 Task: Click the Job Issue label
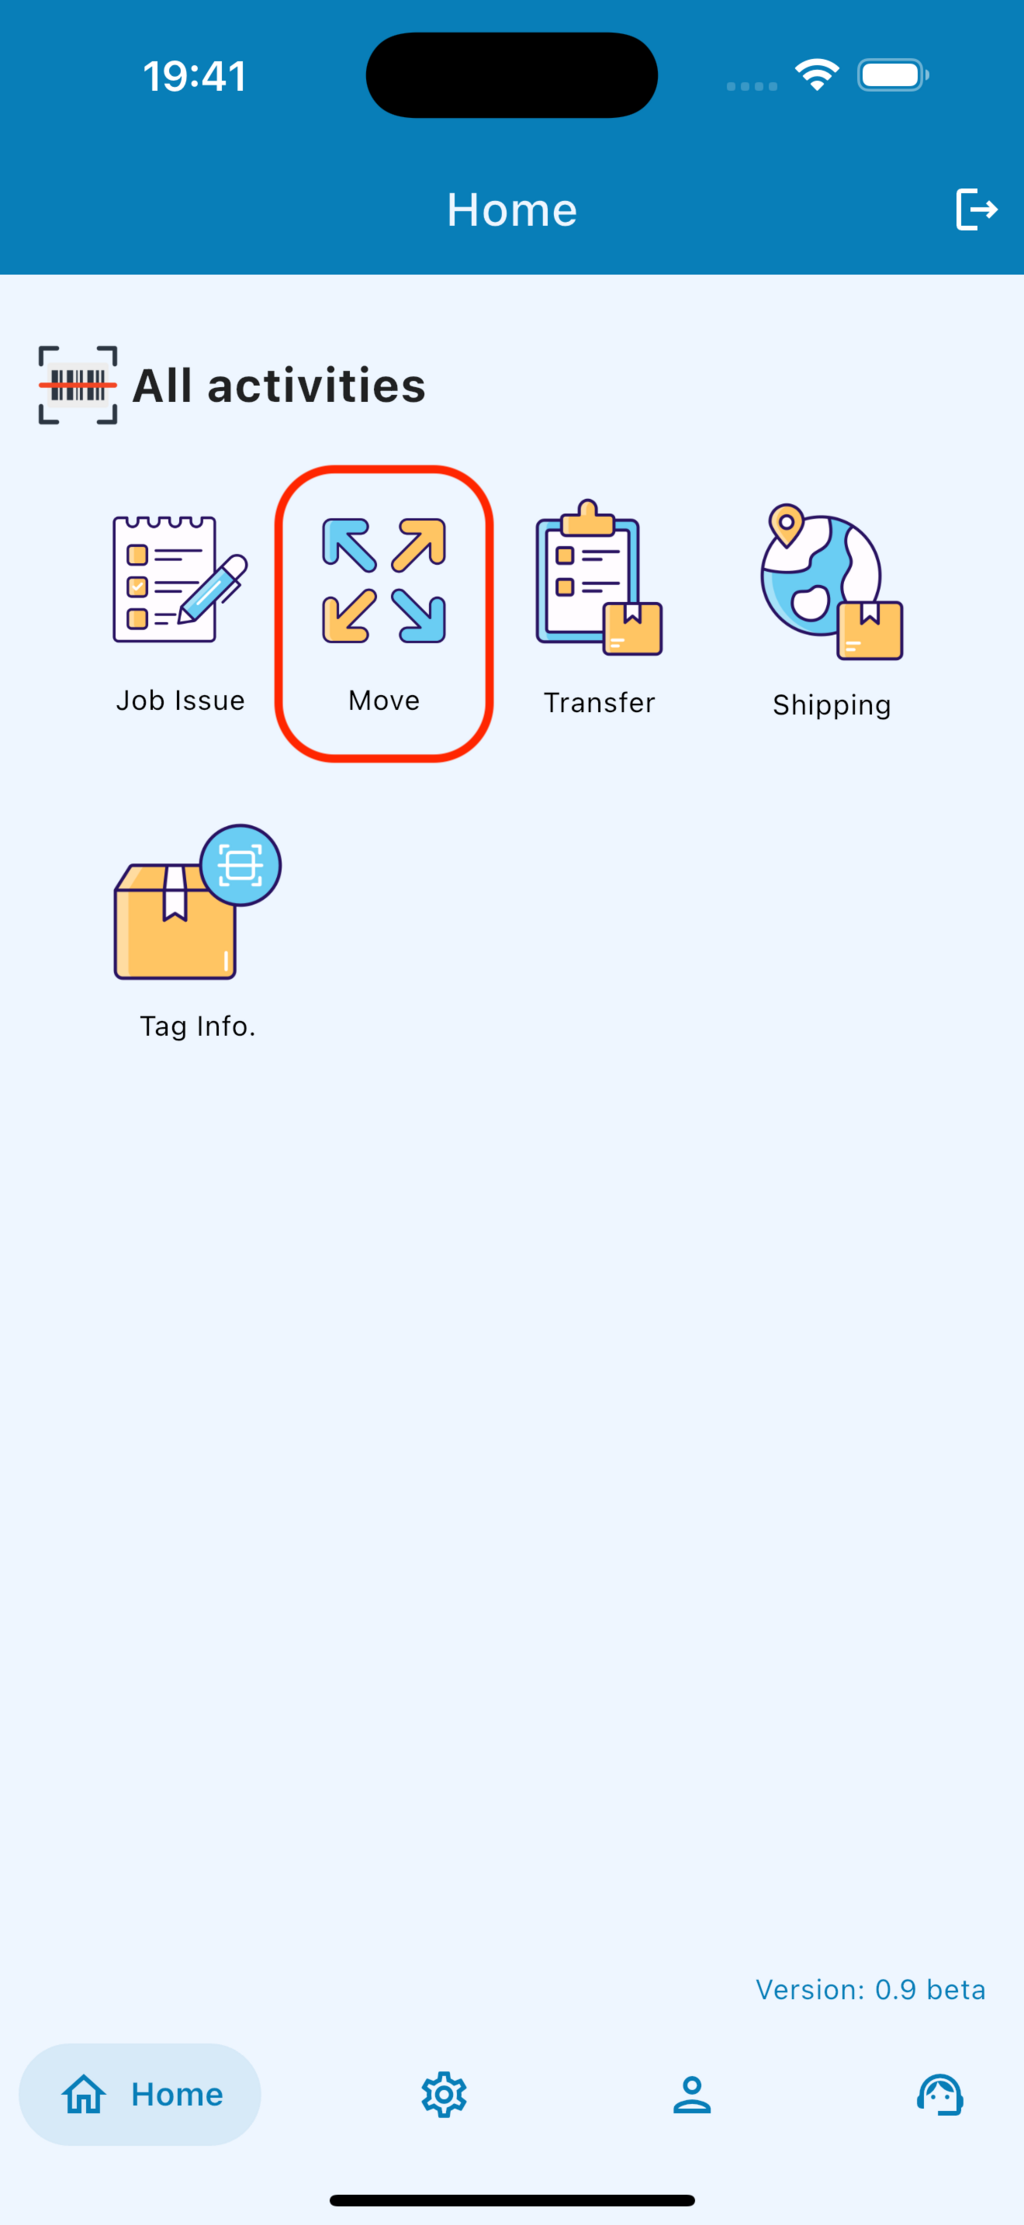(181, 700)
